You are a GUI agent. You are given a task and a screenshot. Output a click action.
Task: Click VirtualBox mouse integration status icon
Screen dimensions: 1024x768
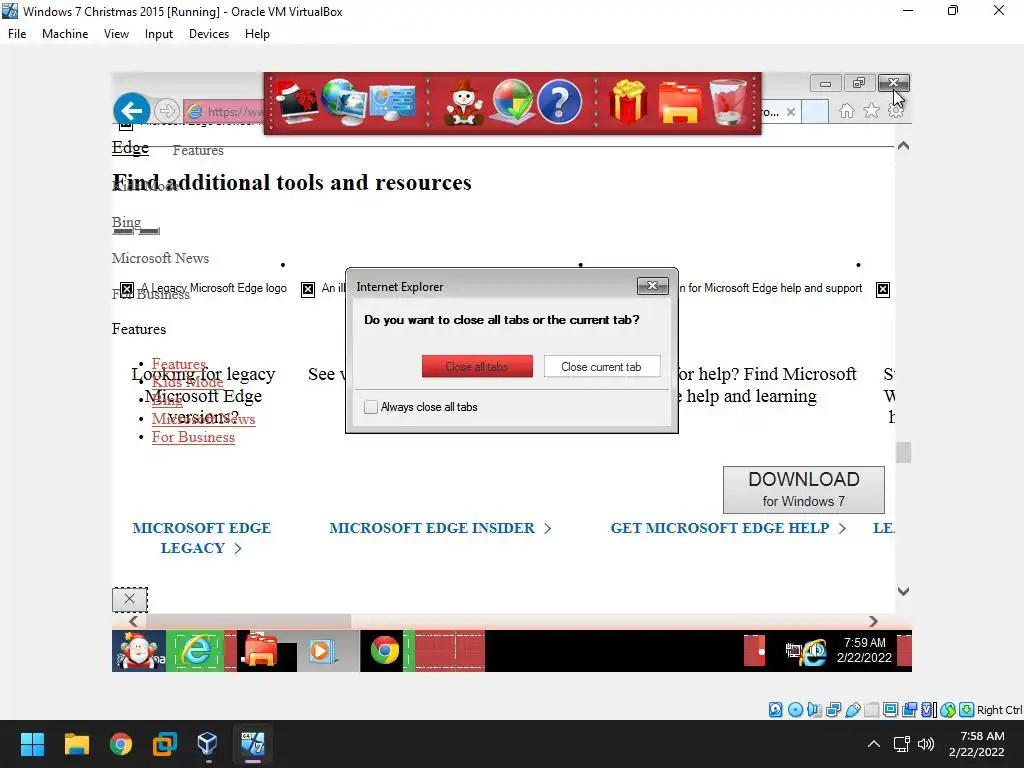point(948,709)
